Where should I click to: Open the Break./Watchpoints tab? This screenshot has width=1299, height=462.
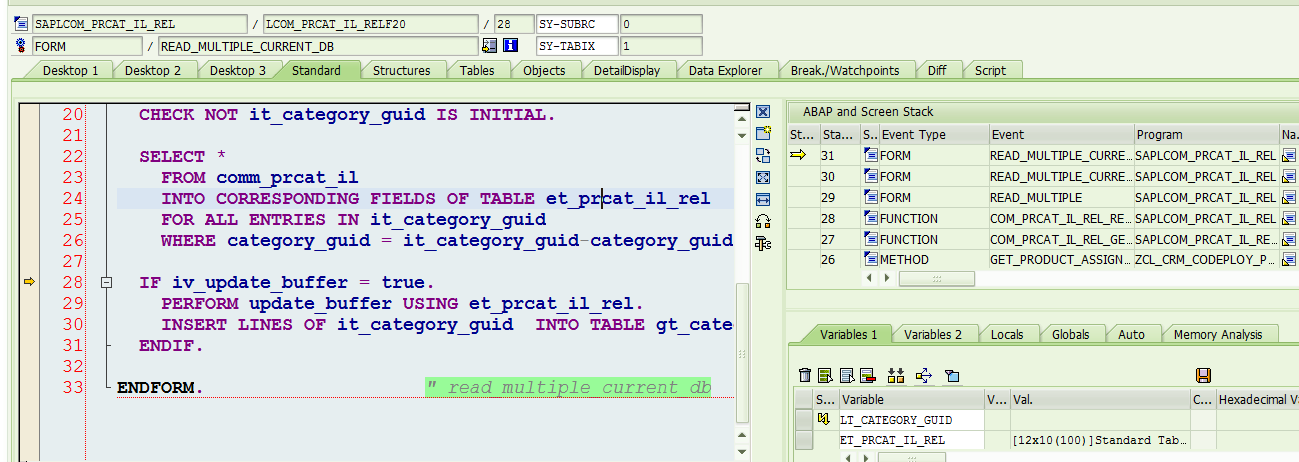(845, 70)
